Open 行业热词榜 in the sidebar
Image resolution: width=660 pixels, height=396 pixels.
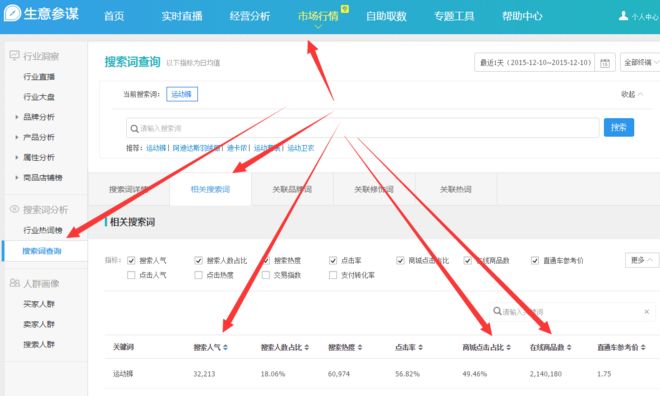[x=43, y=230]
